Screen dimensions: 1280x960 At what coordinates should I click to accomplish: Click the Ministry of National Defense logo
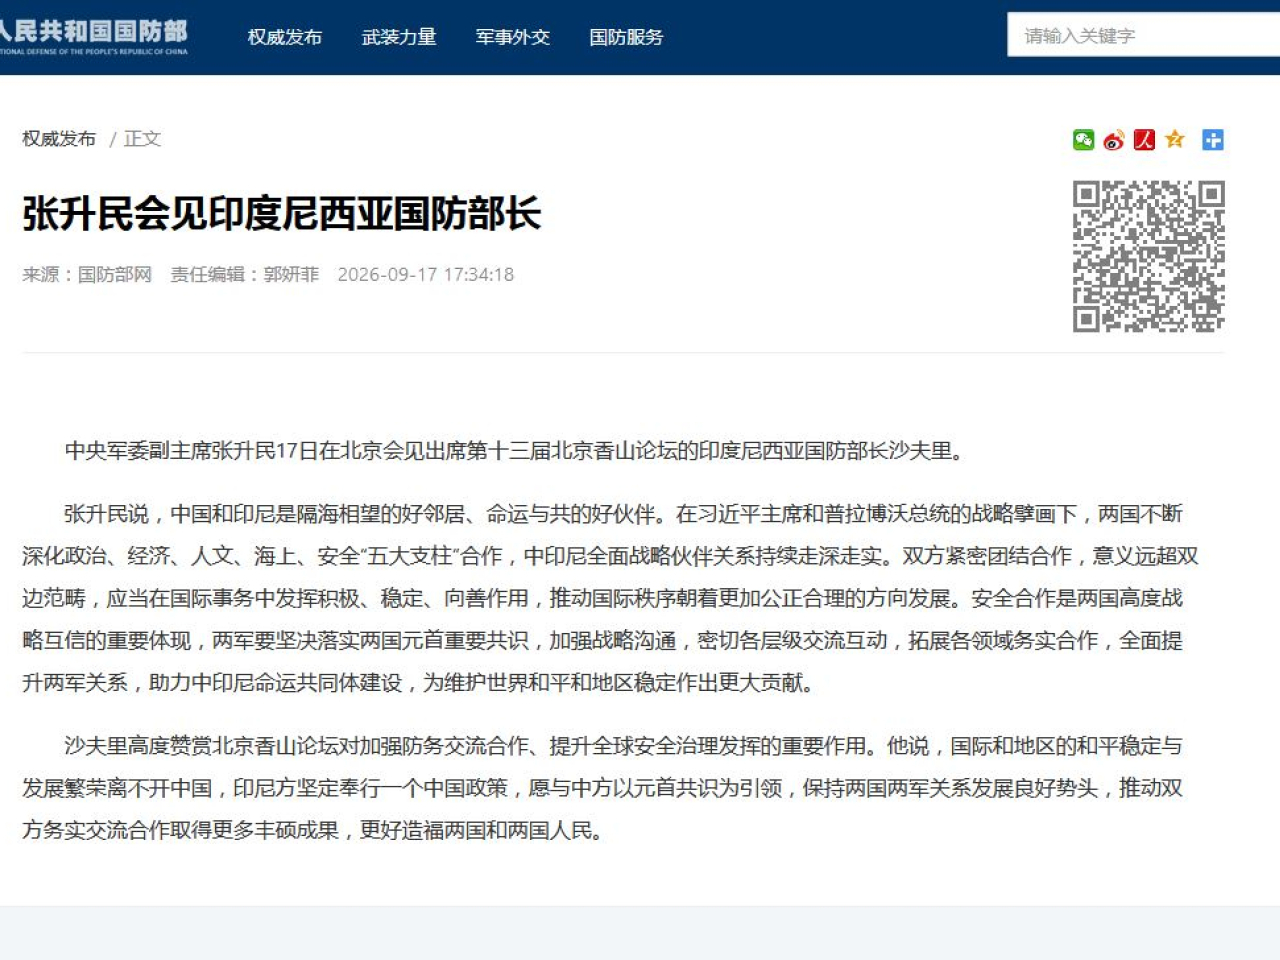click(x=94, y=37)
